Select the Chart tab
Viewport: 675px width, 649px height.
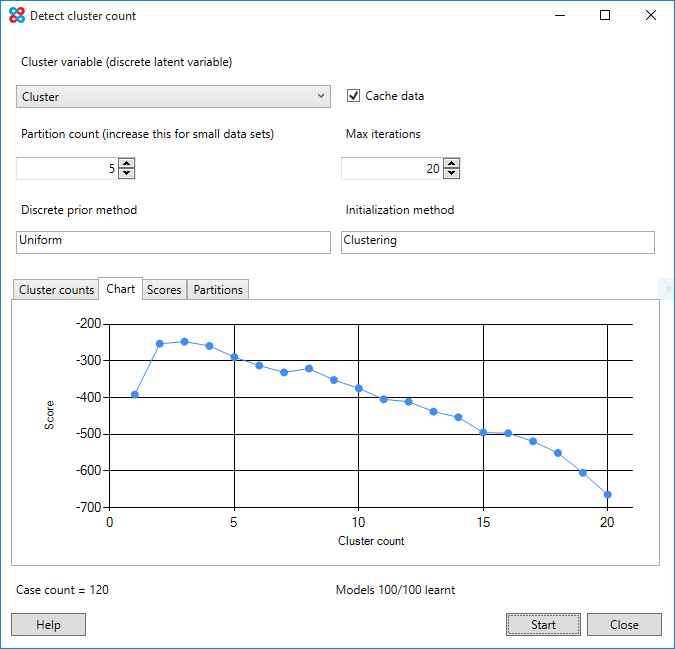pyautogui.click(x=120, y=289)
